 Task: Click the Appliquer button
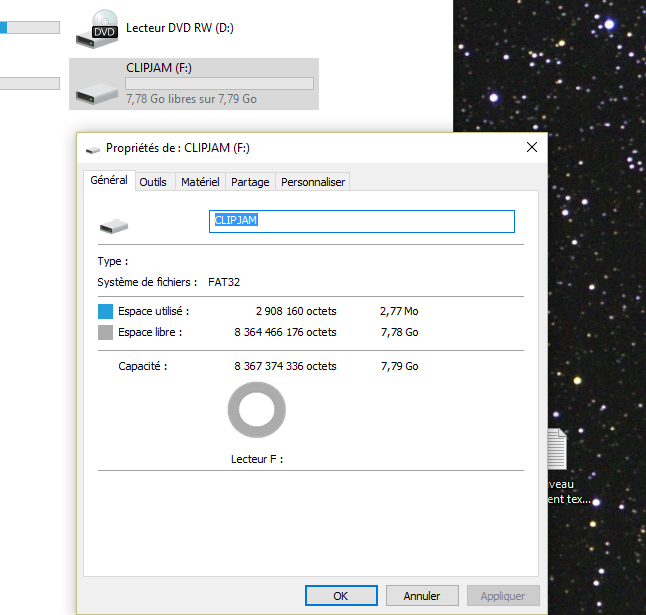point(503,596)
